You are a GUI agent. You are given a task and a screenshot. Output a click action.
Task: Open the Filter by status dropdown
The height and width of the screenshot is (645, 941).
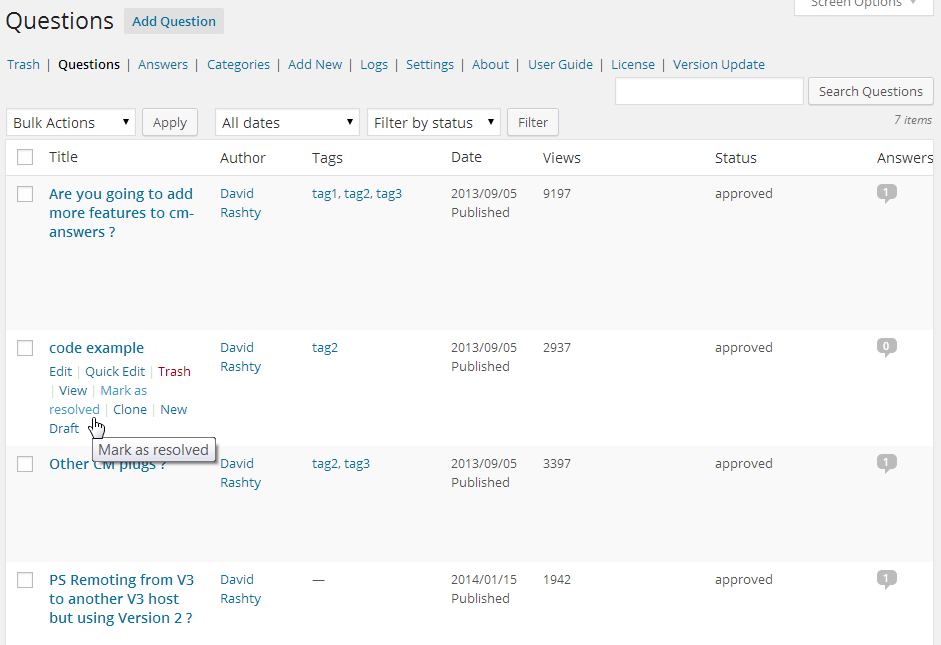[x=433, y=123]
